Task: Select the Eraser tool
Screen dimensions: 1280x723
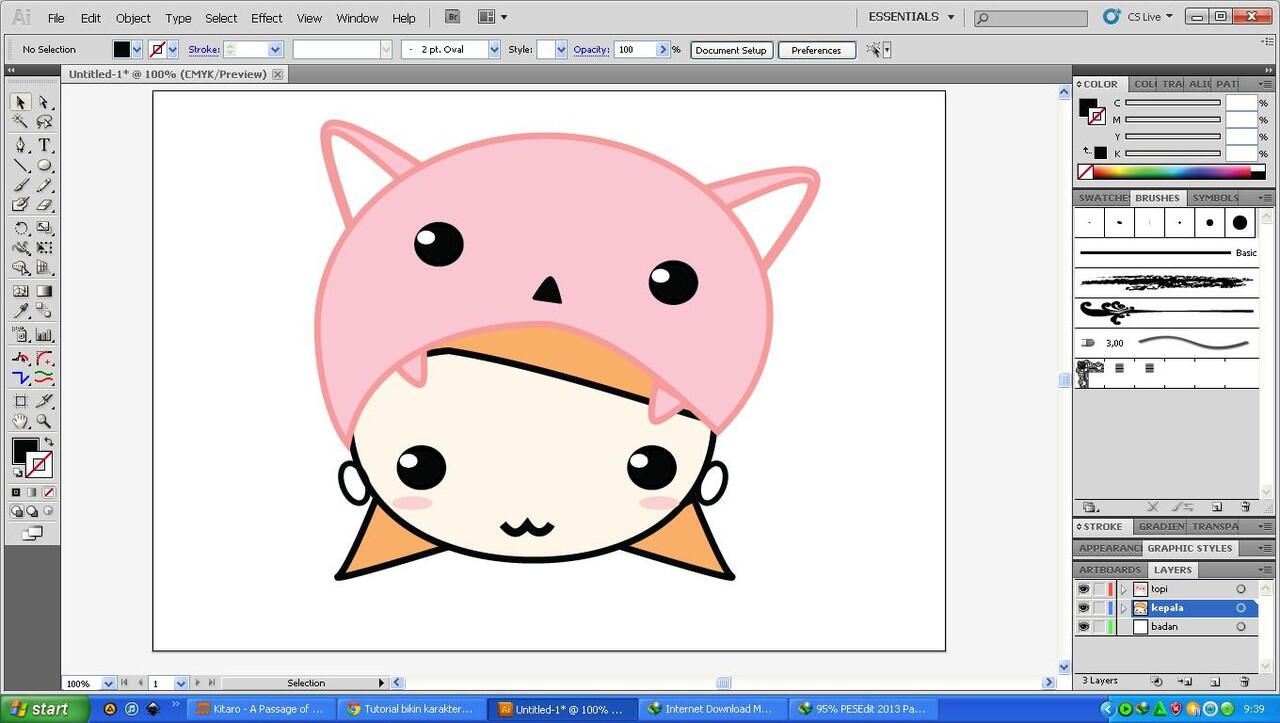Action: pyautogui.click(x=44, y=205)
